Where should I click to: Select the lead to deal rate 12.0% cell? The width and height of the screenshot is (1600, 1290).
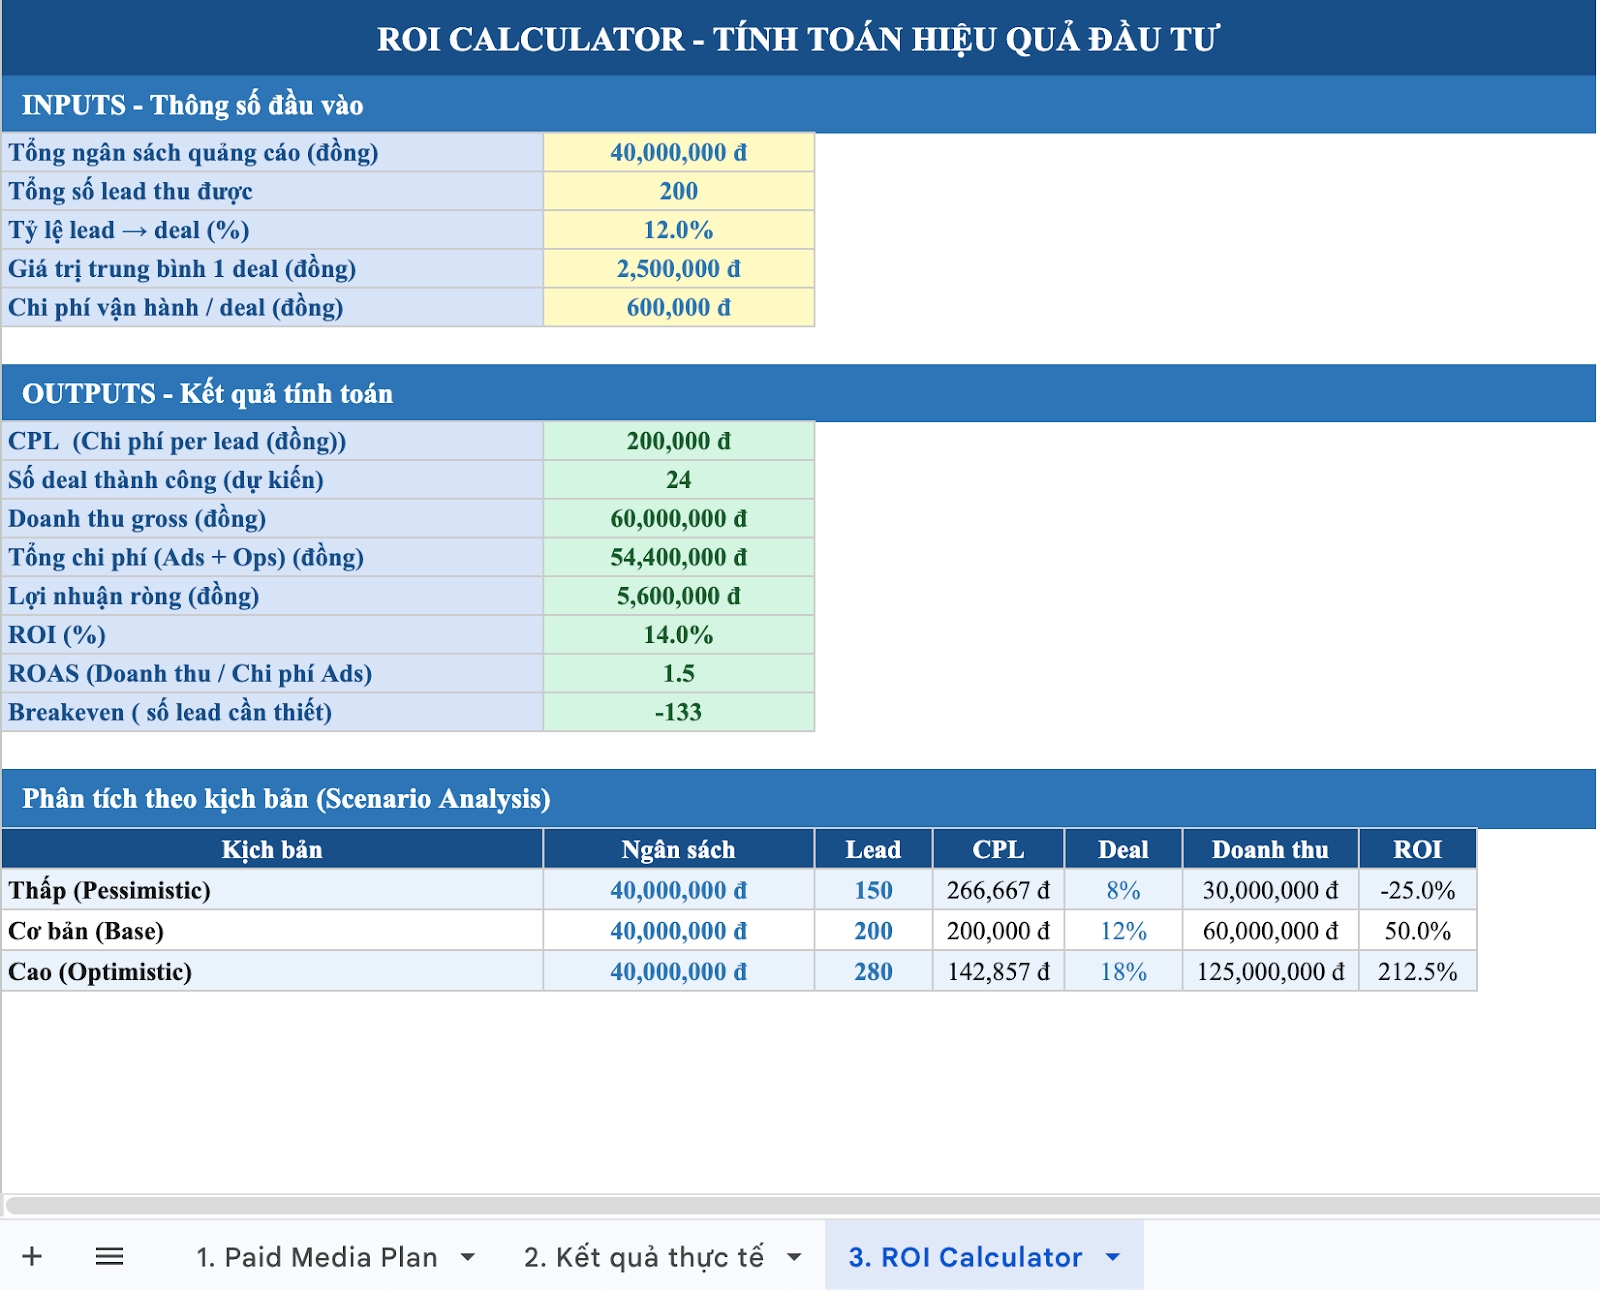678,230
